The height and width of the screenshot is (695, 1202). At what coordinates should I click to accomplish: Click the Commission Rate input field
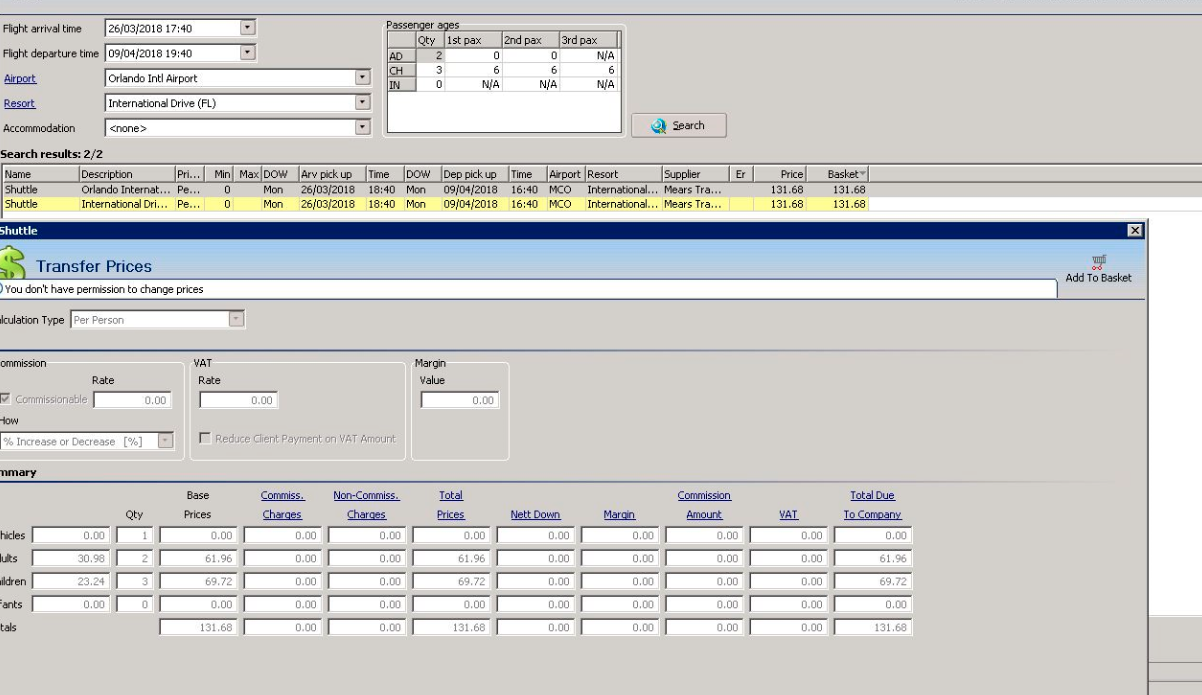click(132, 400)
